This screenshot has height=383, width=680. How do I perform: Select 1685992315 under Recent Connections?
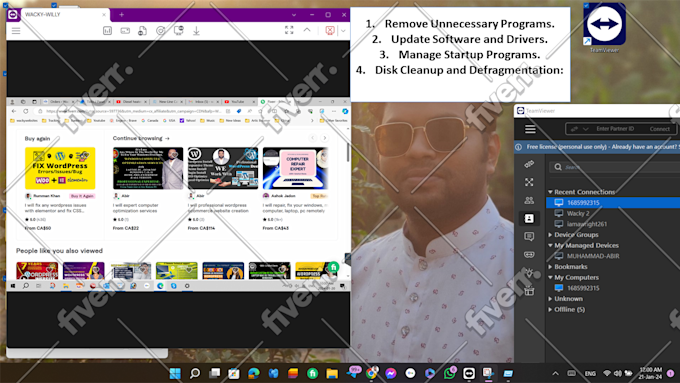613,203
